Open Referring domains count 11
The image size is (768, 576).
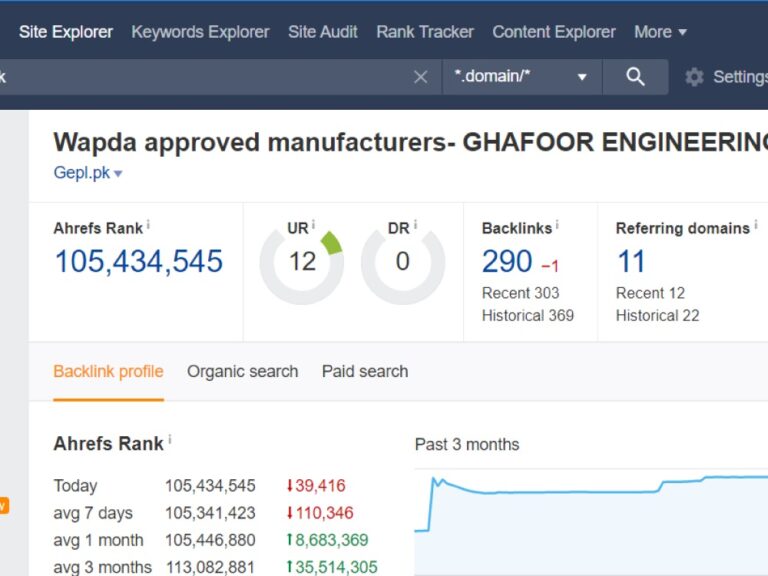click(631, 261)
